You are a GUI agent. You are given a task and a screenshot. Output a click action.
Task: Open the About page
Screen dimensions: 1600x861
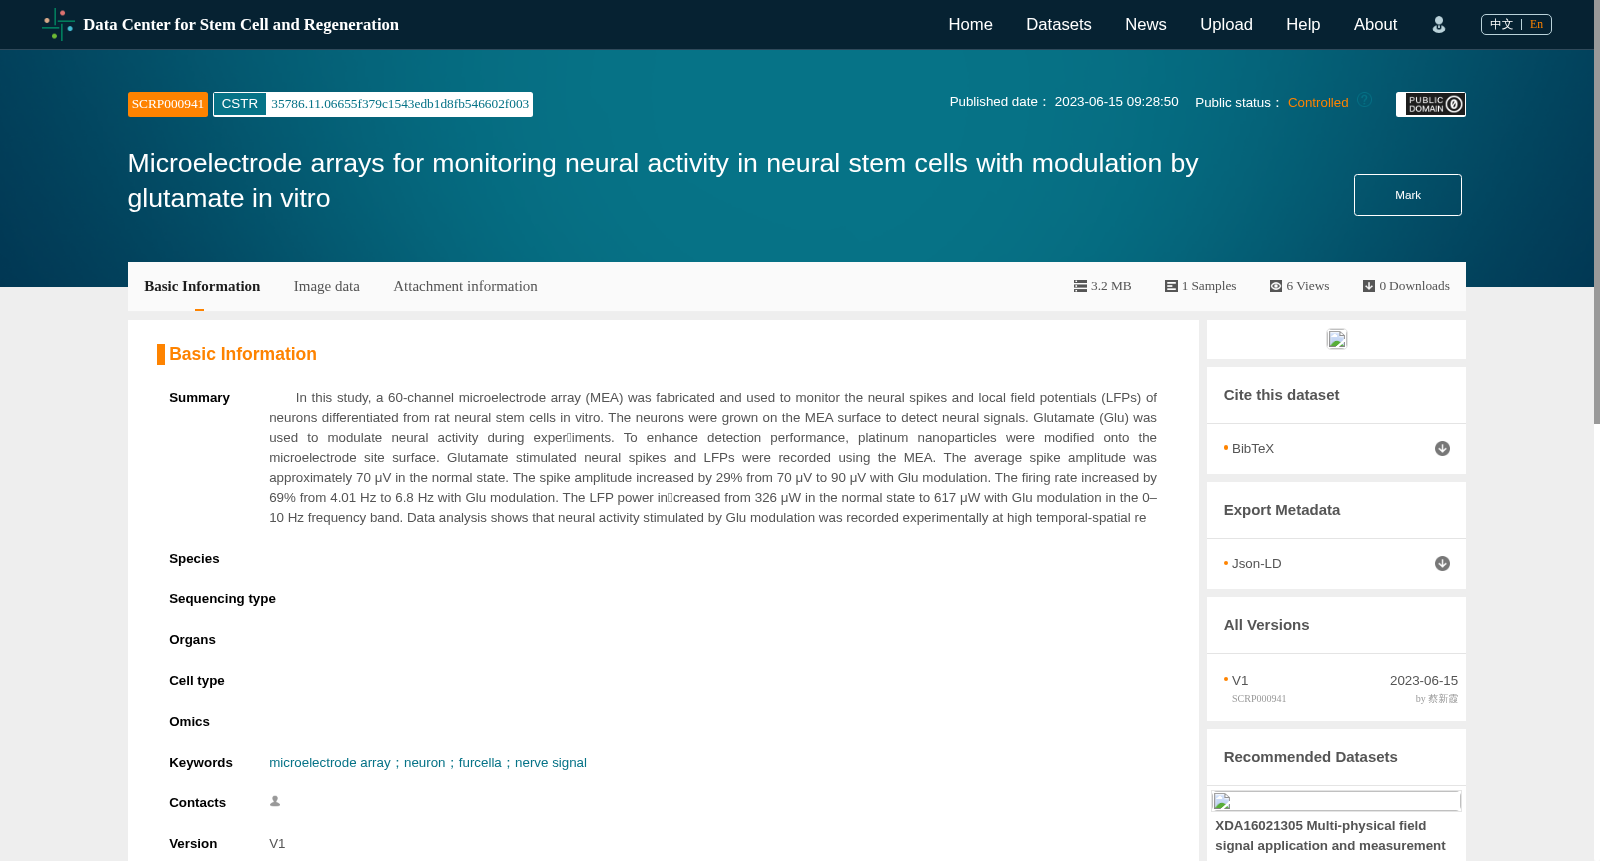[x=1375, y=24]
